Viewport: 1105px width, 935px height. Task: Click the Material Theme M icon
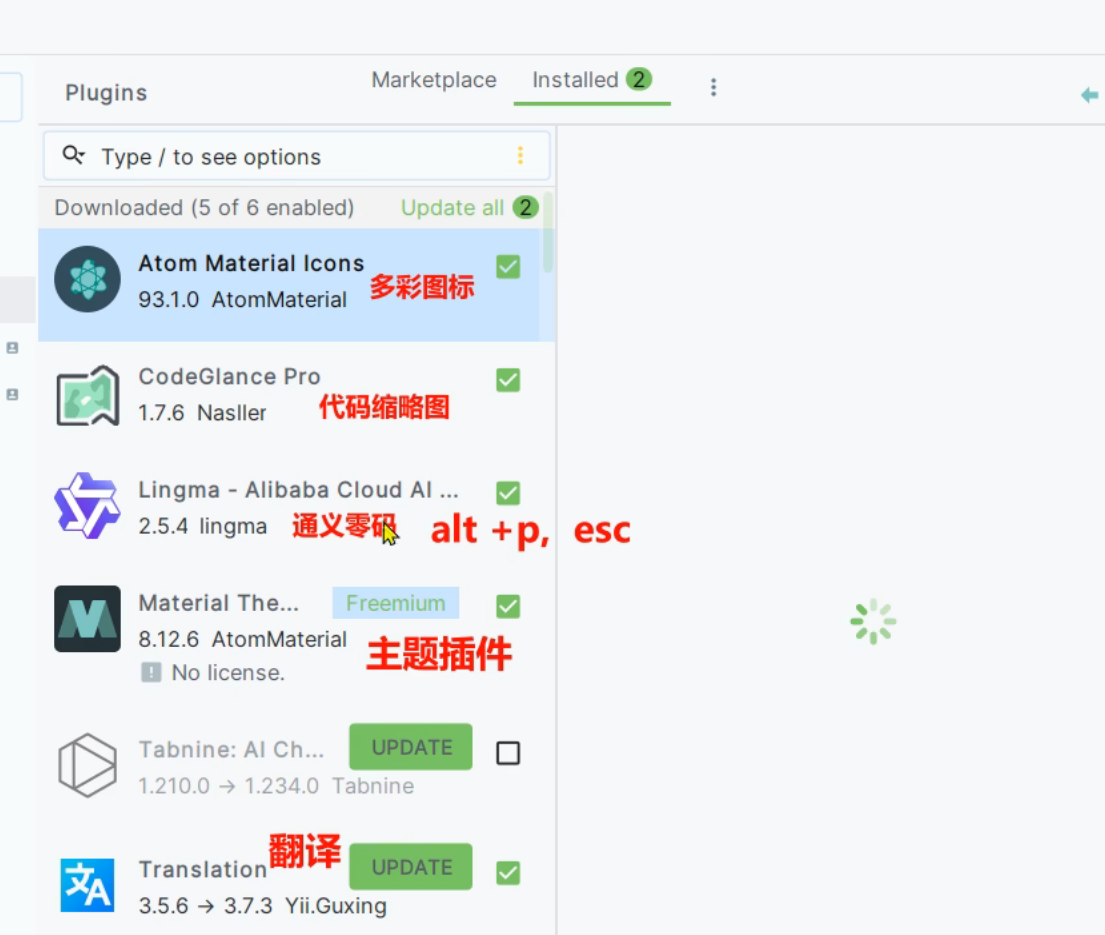(x=87, y=619)
